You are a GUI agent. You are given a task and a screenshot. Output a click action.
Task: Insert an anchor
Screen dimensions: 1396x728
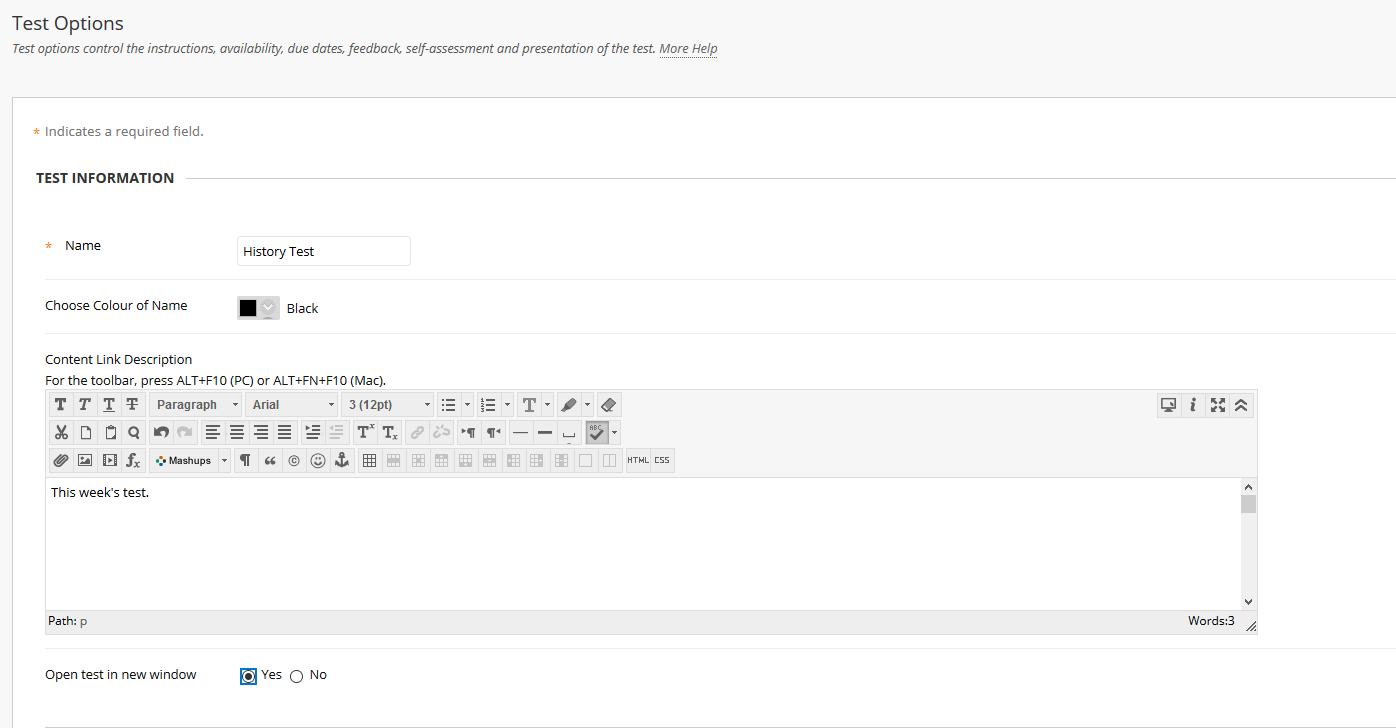pyautogui.click(x=342, y=461)
